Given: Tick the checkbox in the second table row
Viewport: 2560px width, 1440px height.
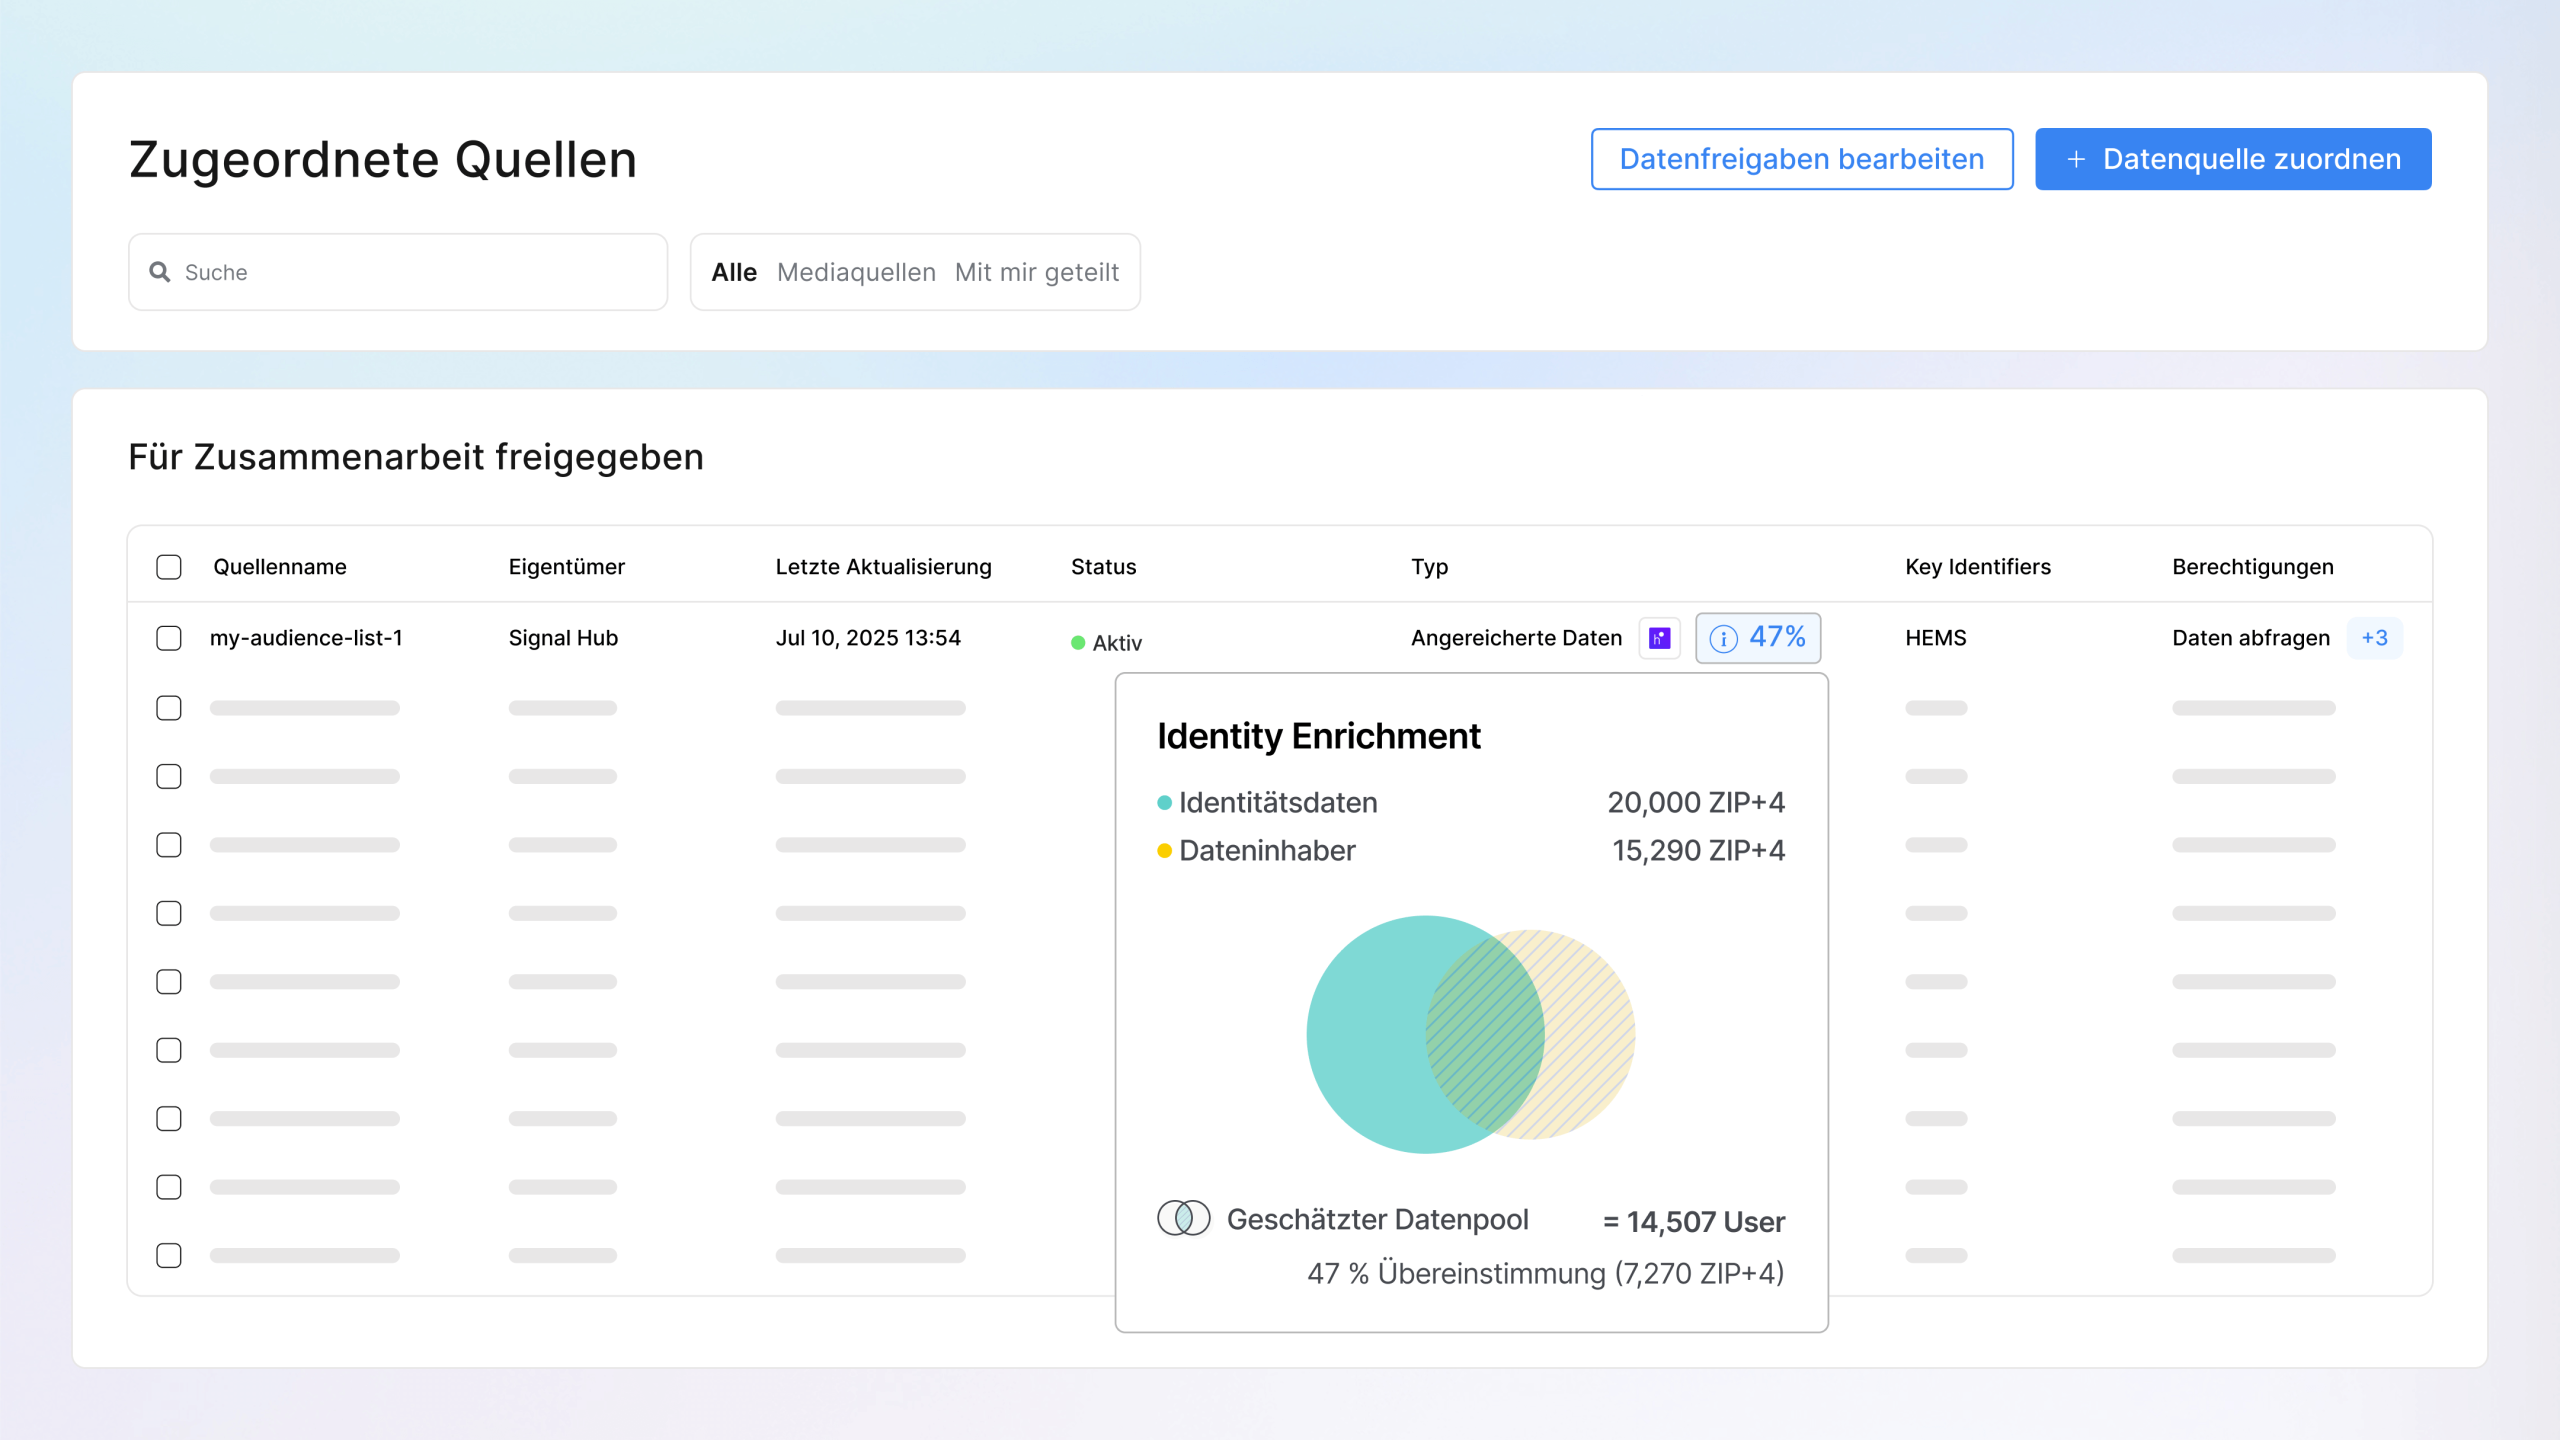Looking at the screenshot, I should tap(169, 708).
